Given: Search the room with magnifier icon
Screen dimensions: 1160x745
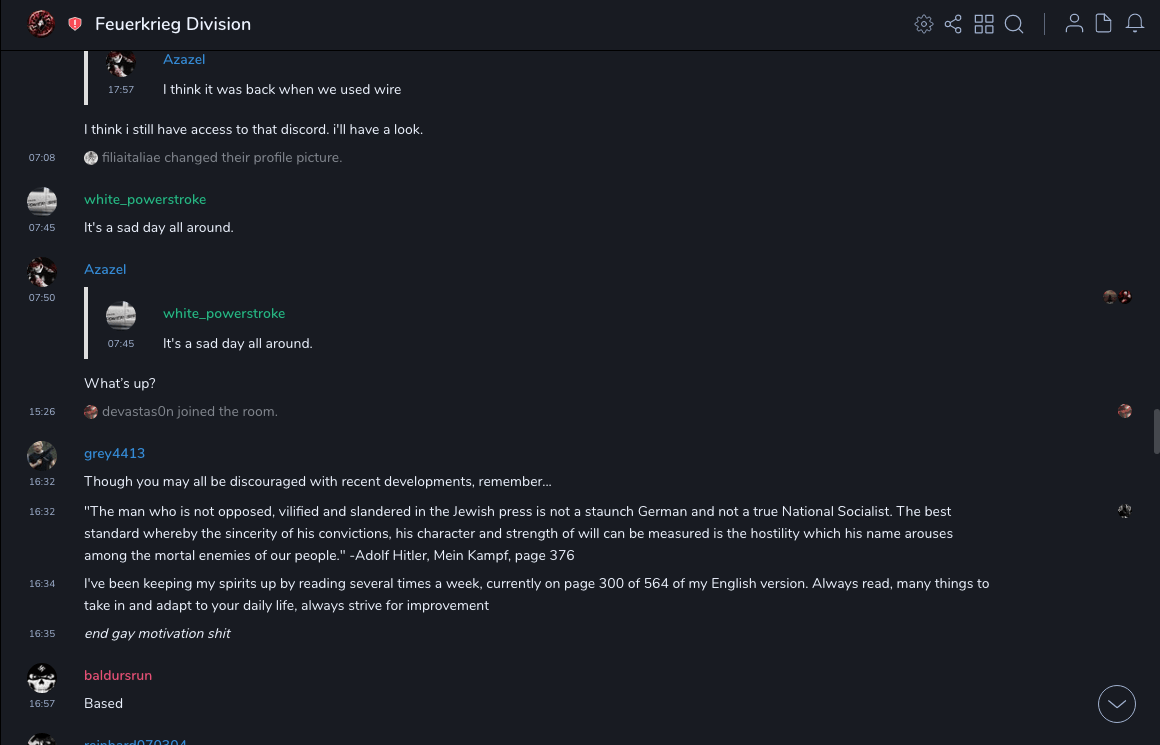Looking at the screenshot, I should coord(1014,24).
